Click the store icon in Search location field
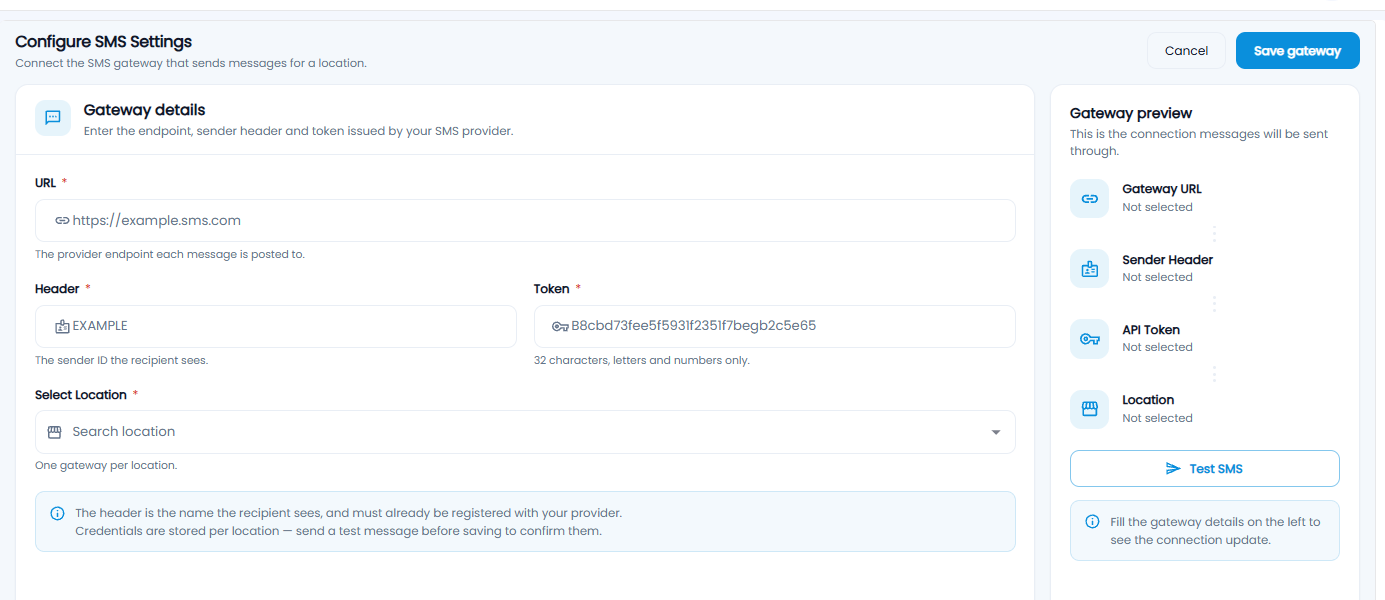 (55, 432)
